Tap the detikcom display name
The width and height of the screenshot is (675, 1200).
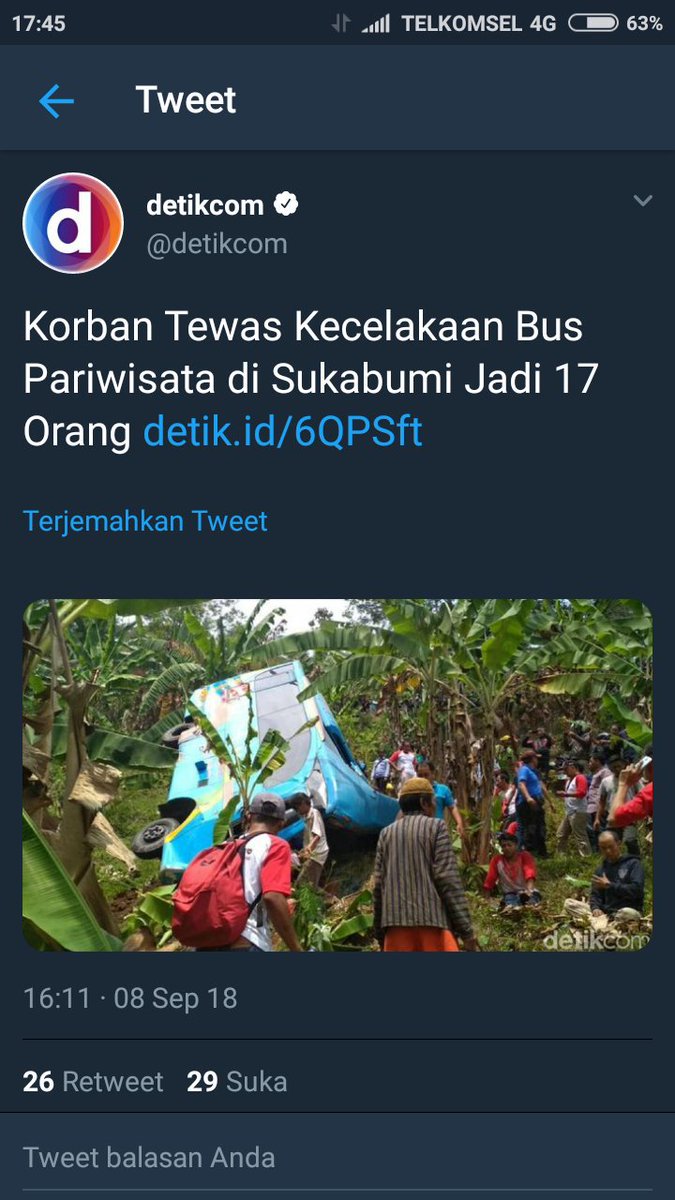click(x=205, y=205)
